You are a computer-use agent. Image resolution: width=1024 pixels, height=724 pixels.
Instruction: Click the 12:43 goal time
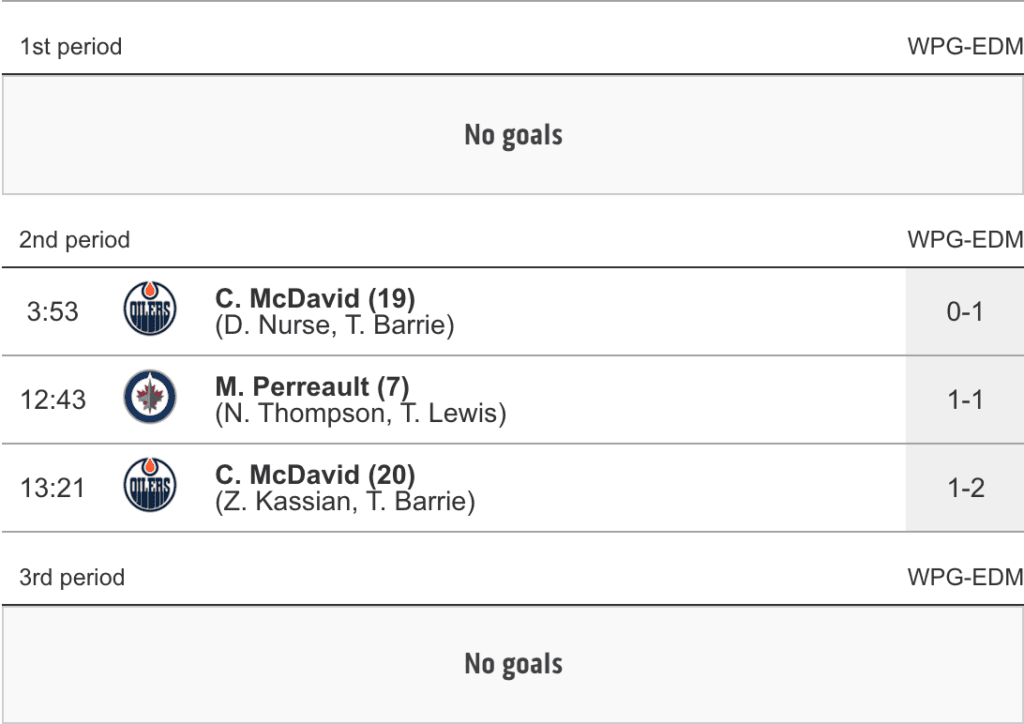pos(53,400)
